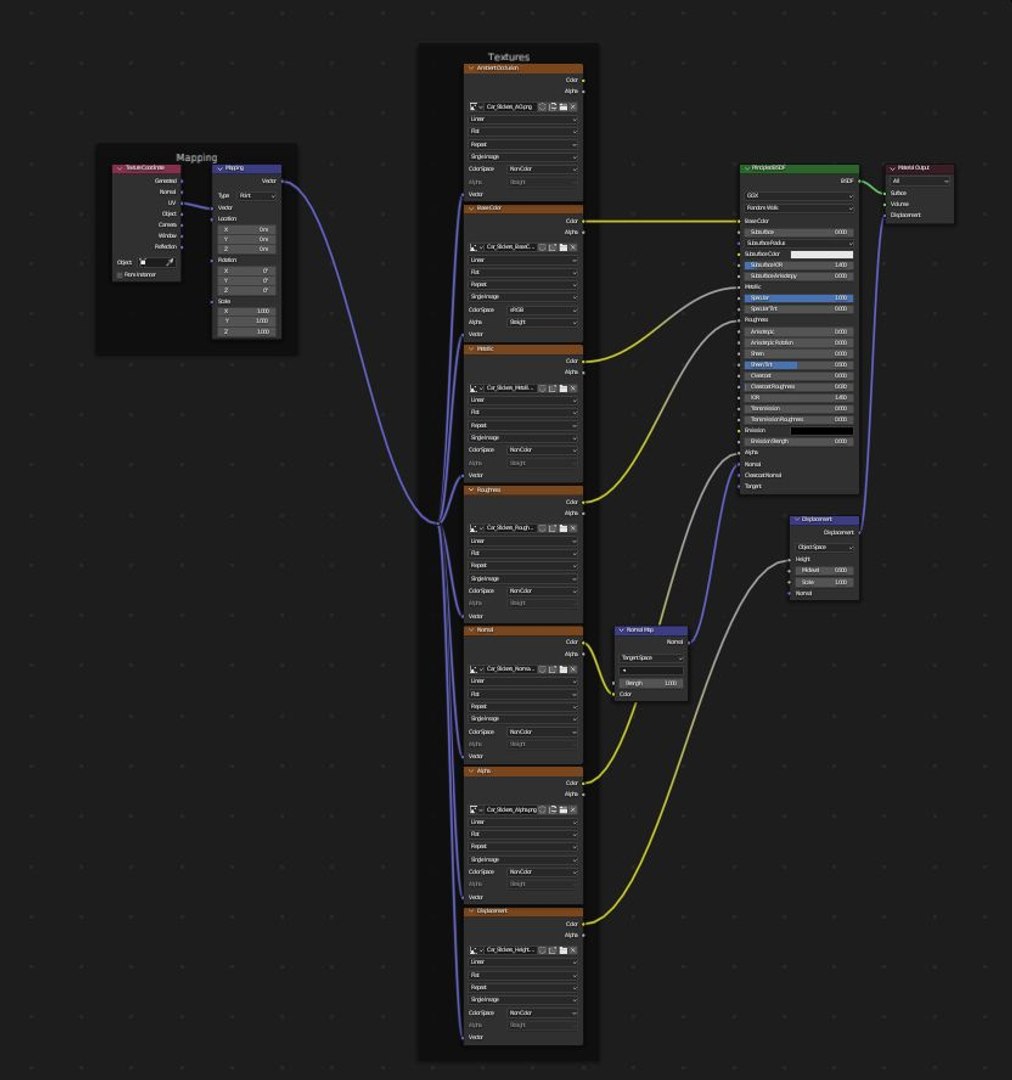The width and height of the screenshot is (1012, 1080).
Task: Toggle From Instancer checkbox in Texture Coordinate
Action: pos(120,275)
